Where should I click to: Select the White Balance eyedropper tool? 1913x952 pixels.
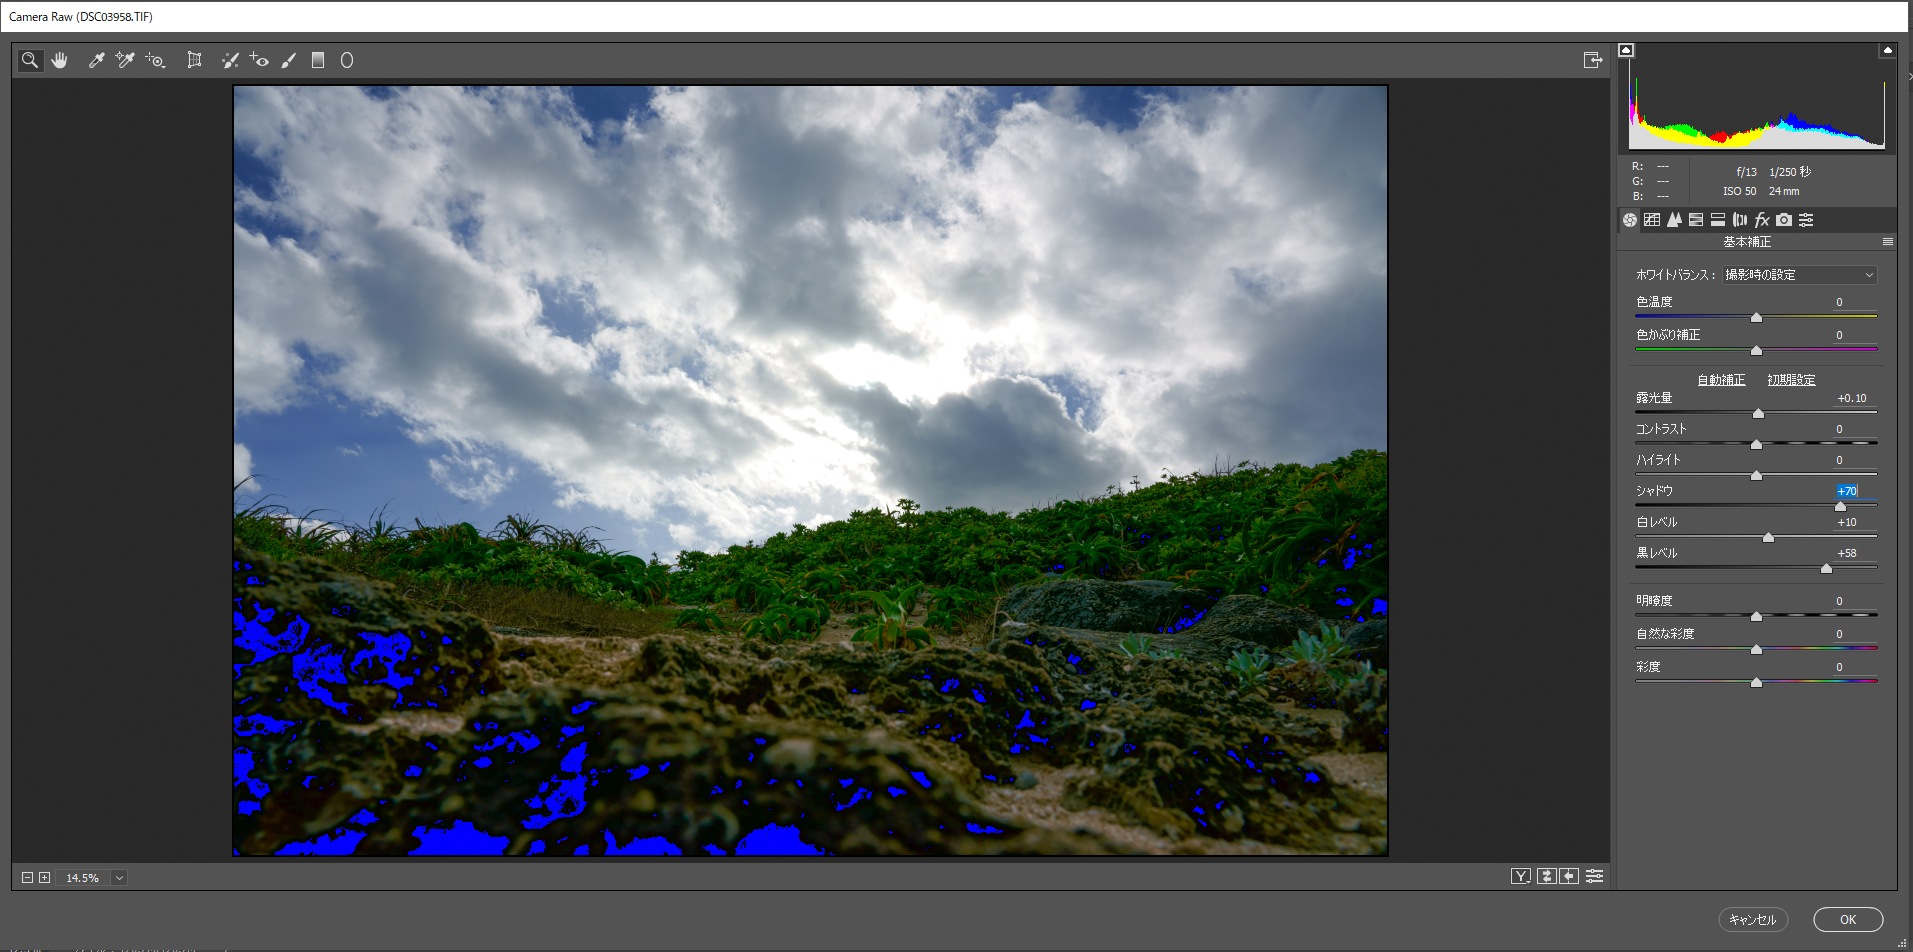coord(96,61)
